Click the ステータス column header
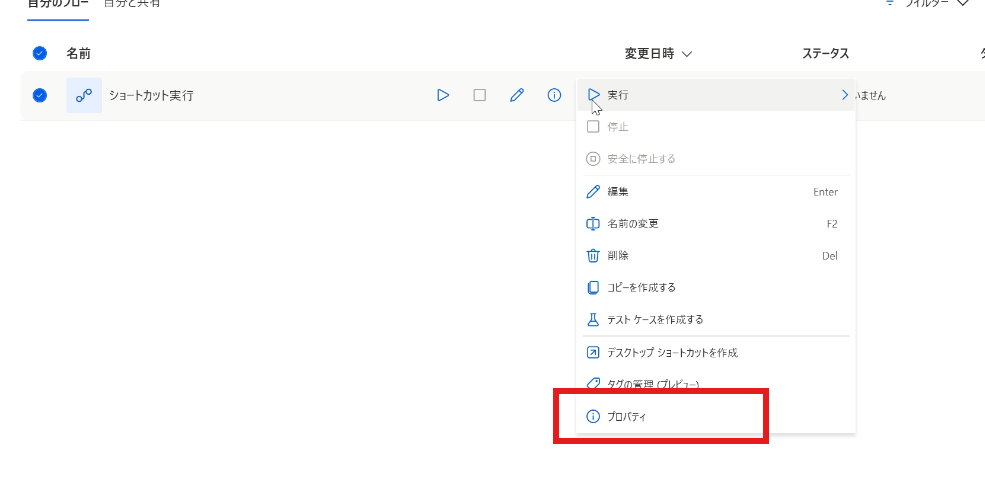This screenshot has height=493, width=985. tap(825, 54)
